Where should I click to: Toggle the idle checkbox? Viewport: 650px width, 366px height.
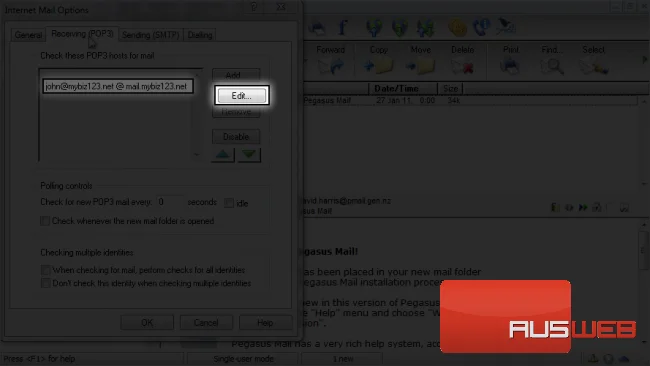tap(229, 203)
